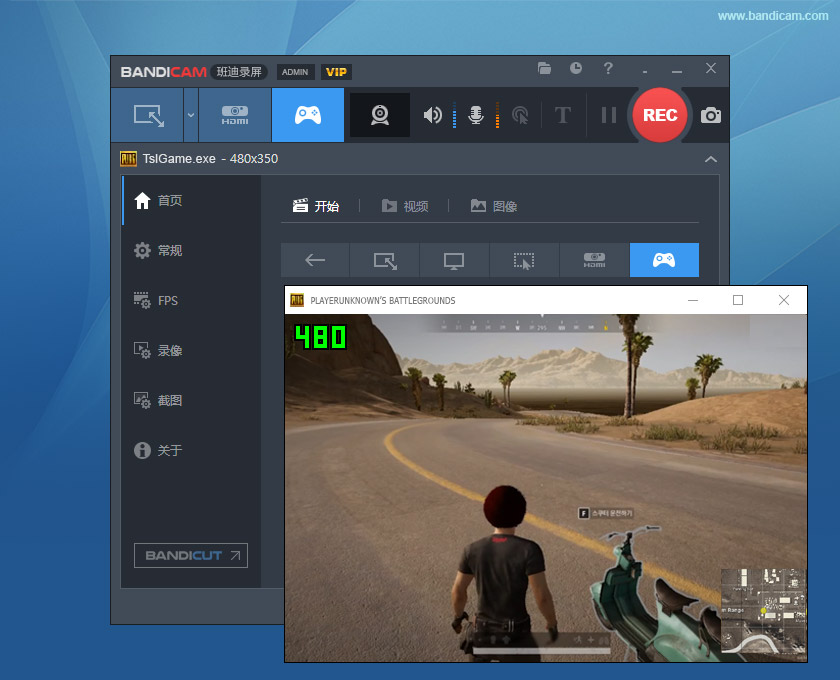Take a screenshot with camera icon
The image size is (840, 680).
pos(711,115)
